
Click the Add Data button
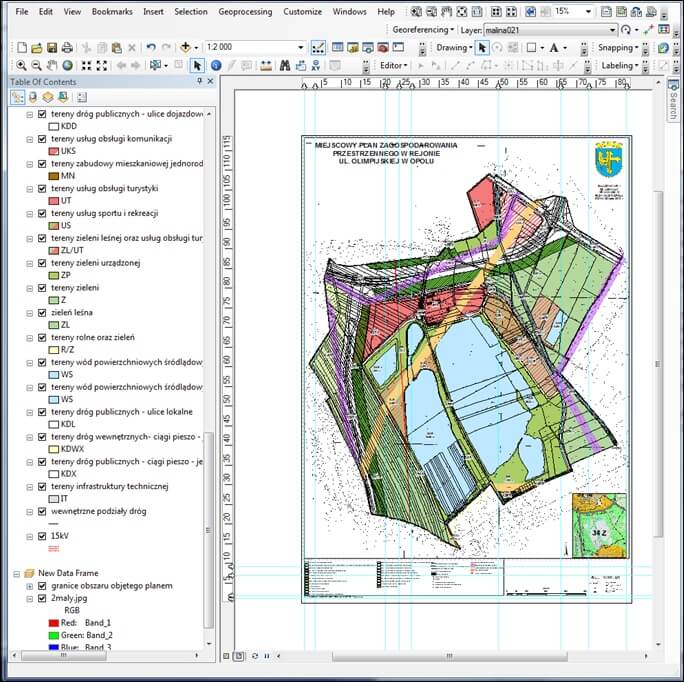pos(185,47)
